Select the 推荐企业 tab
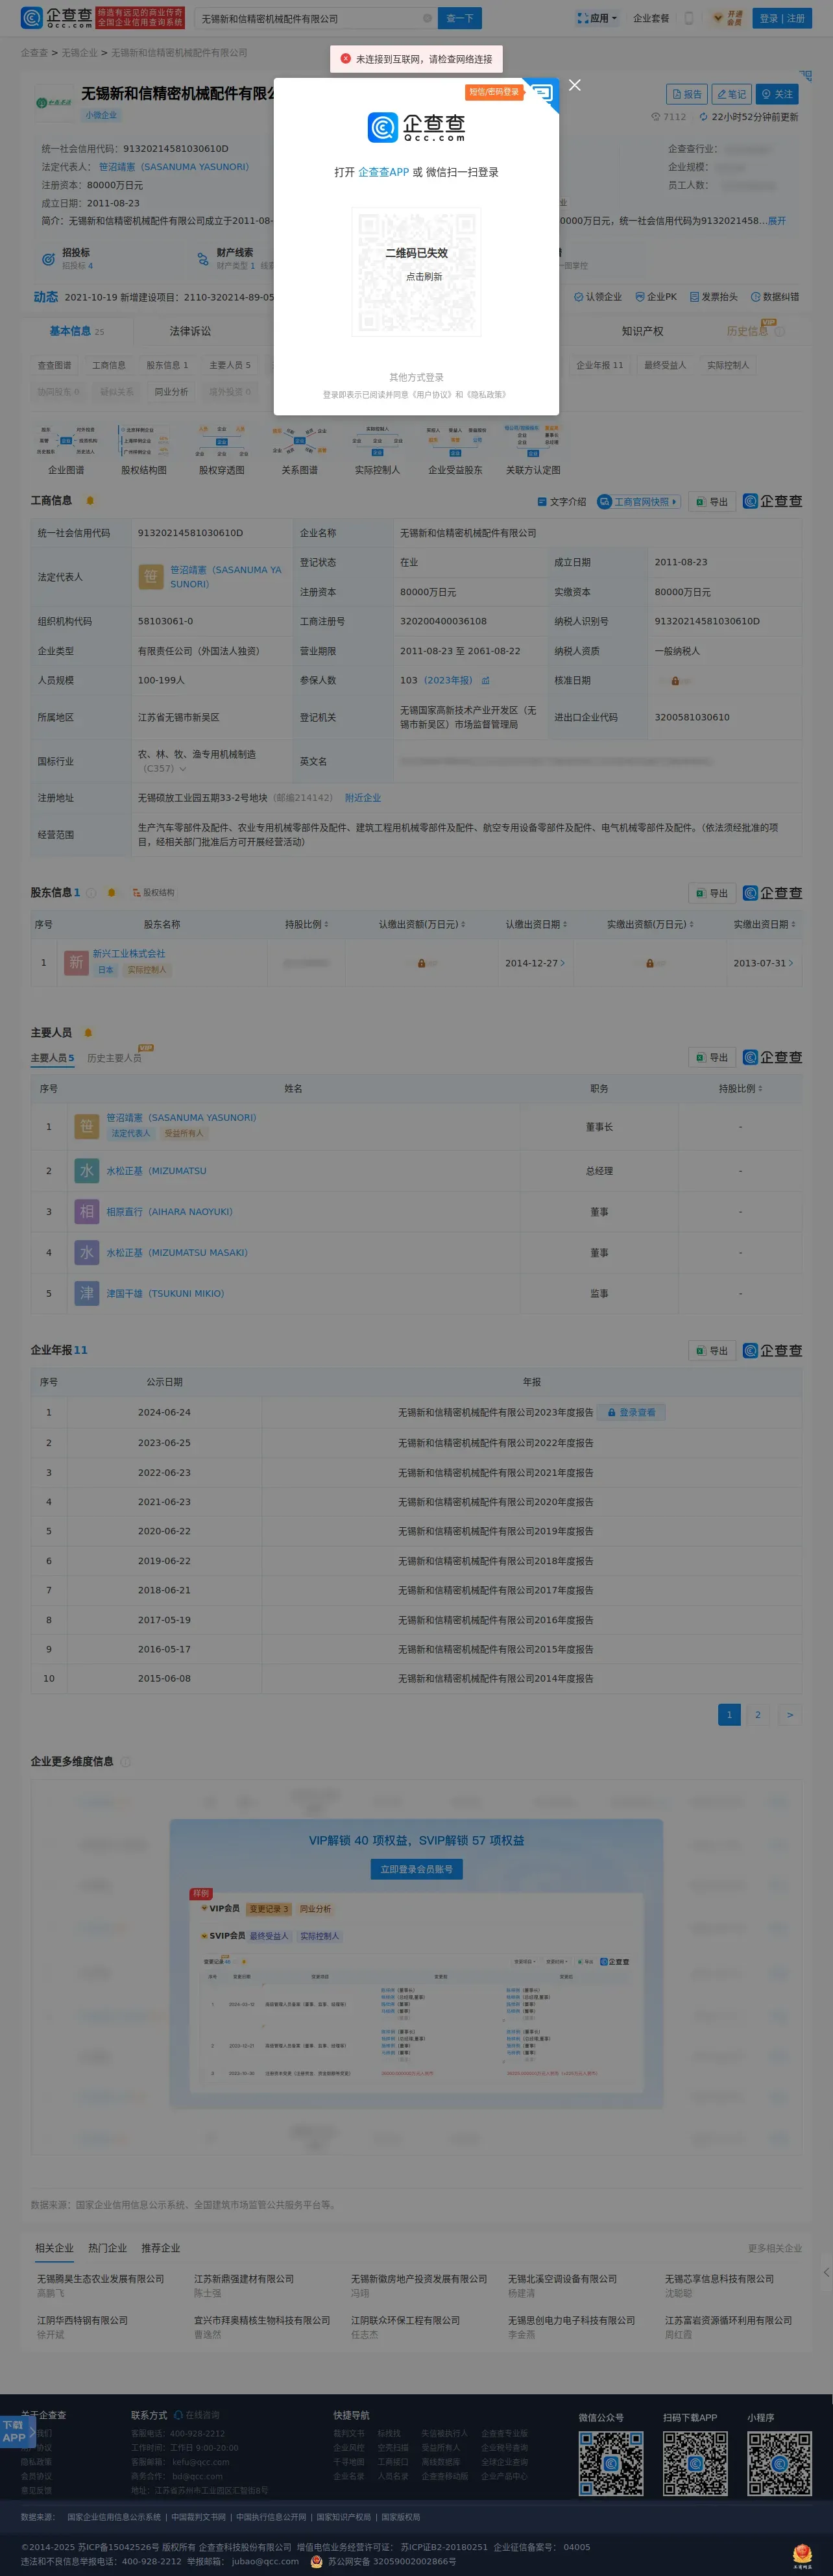Viewport: 833px width, 2576px height. tap(160, 2248)
